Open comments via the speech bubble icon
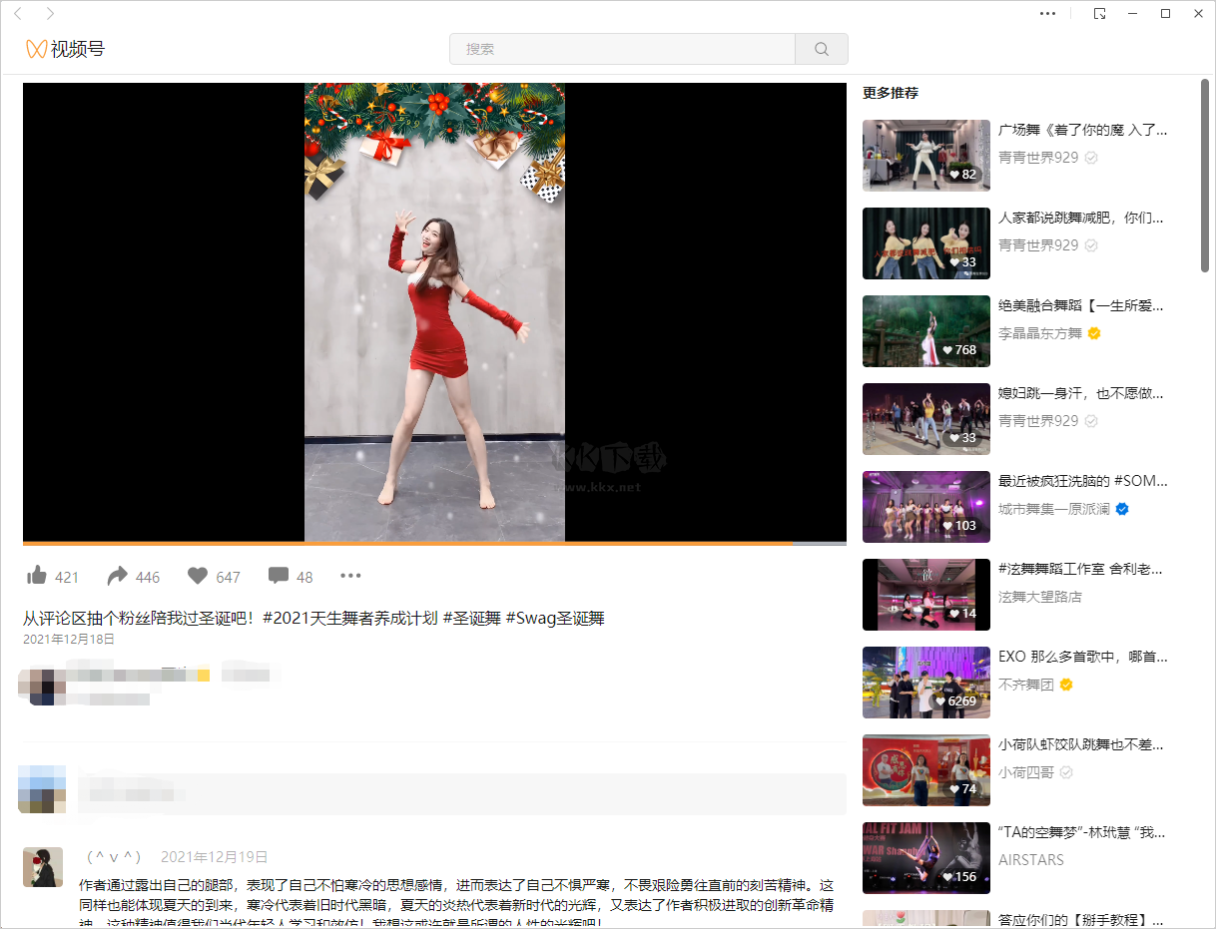1216x929 pixels. (x=277, y=575)
